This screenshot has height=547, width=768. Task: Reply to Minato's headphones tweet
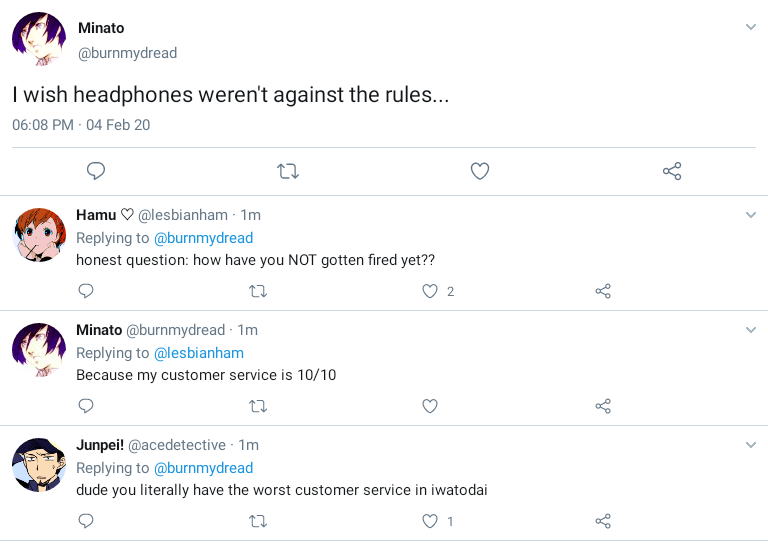tap(96, 171)
